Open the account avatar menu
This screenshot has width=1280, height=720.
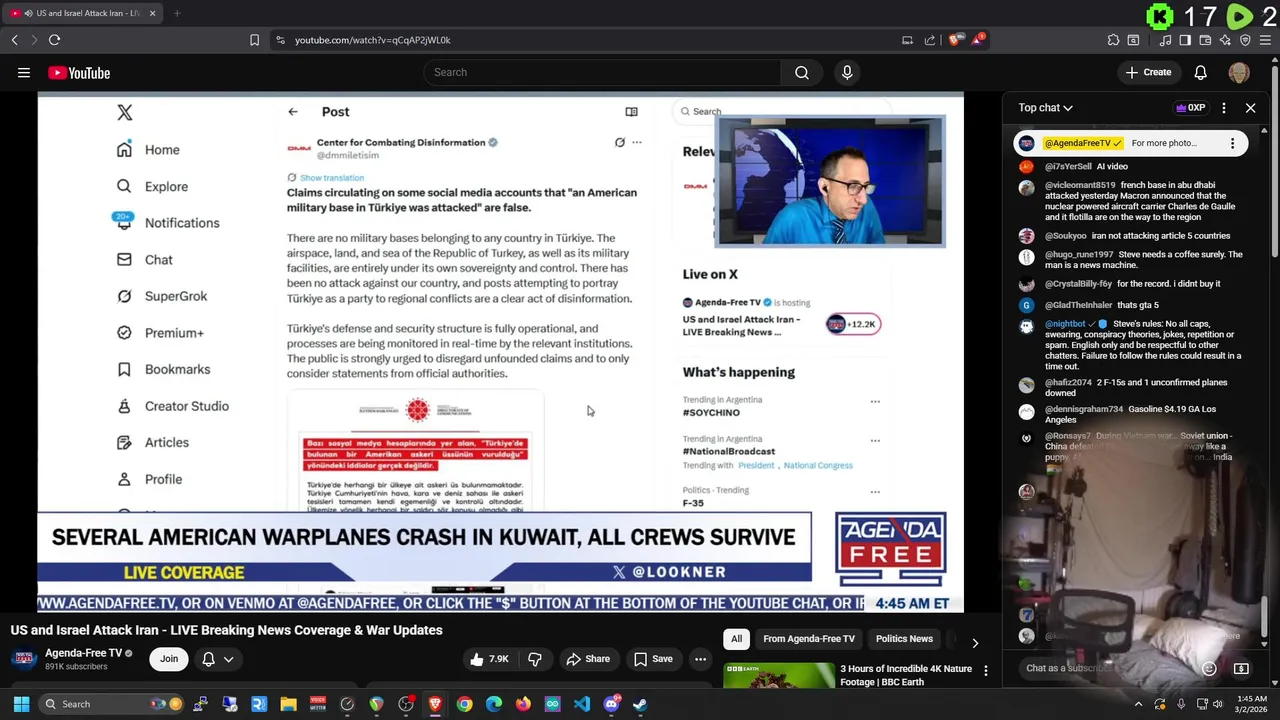(x=1239, y=72)
